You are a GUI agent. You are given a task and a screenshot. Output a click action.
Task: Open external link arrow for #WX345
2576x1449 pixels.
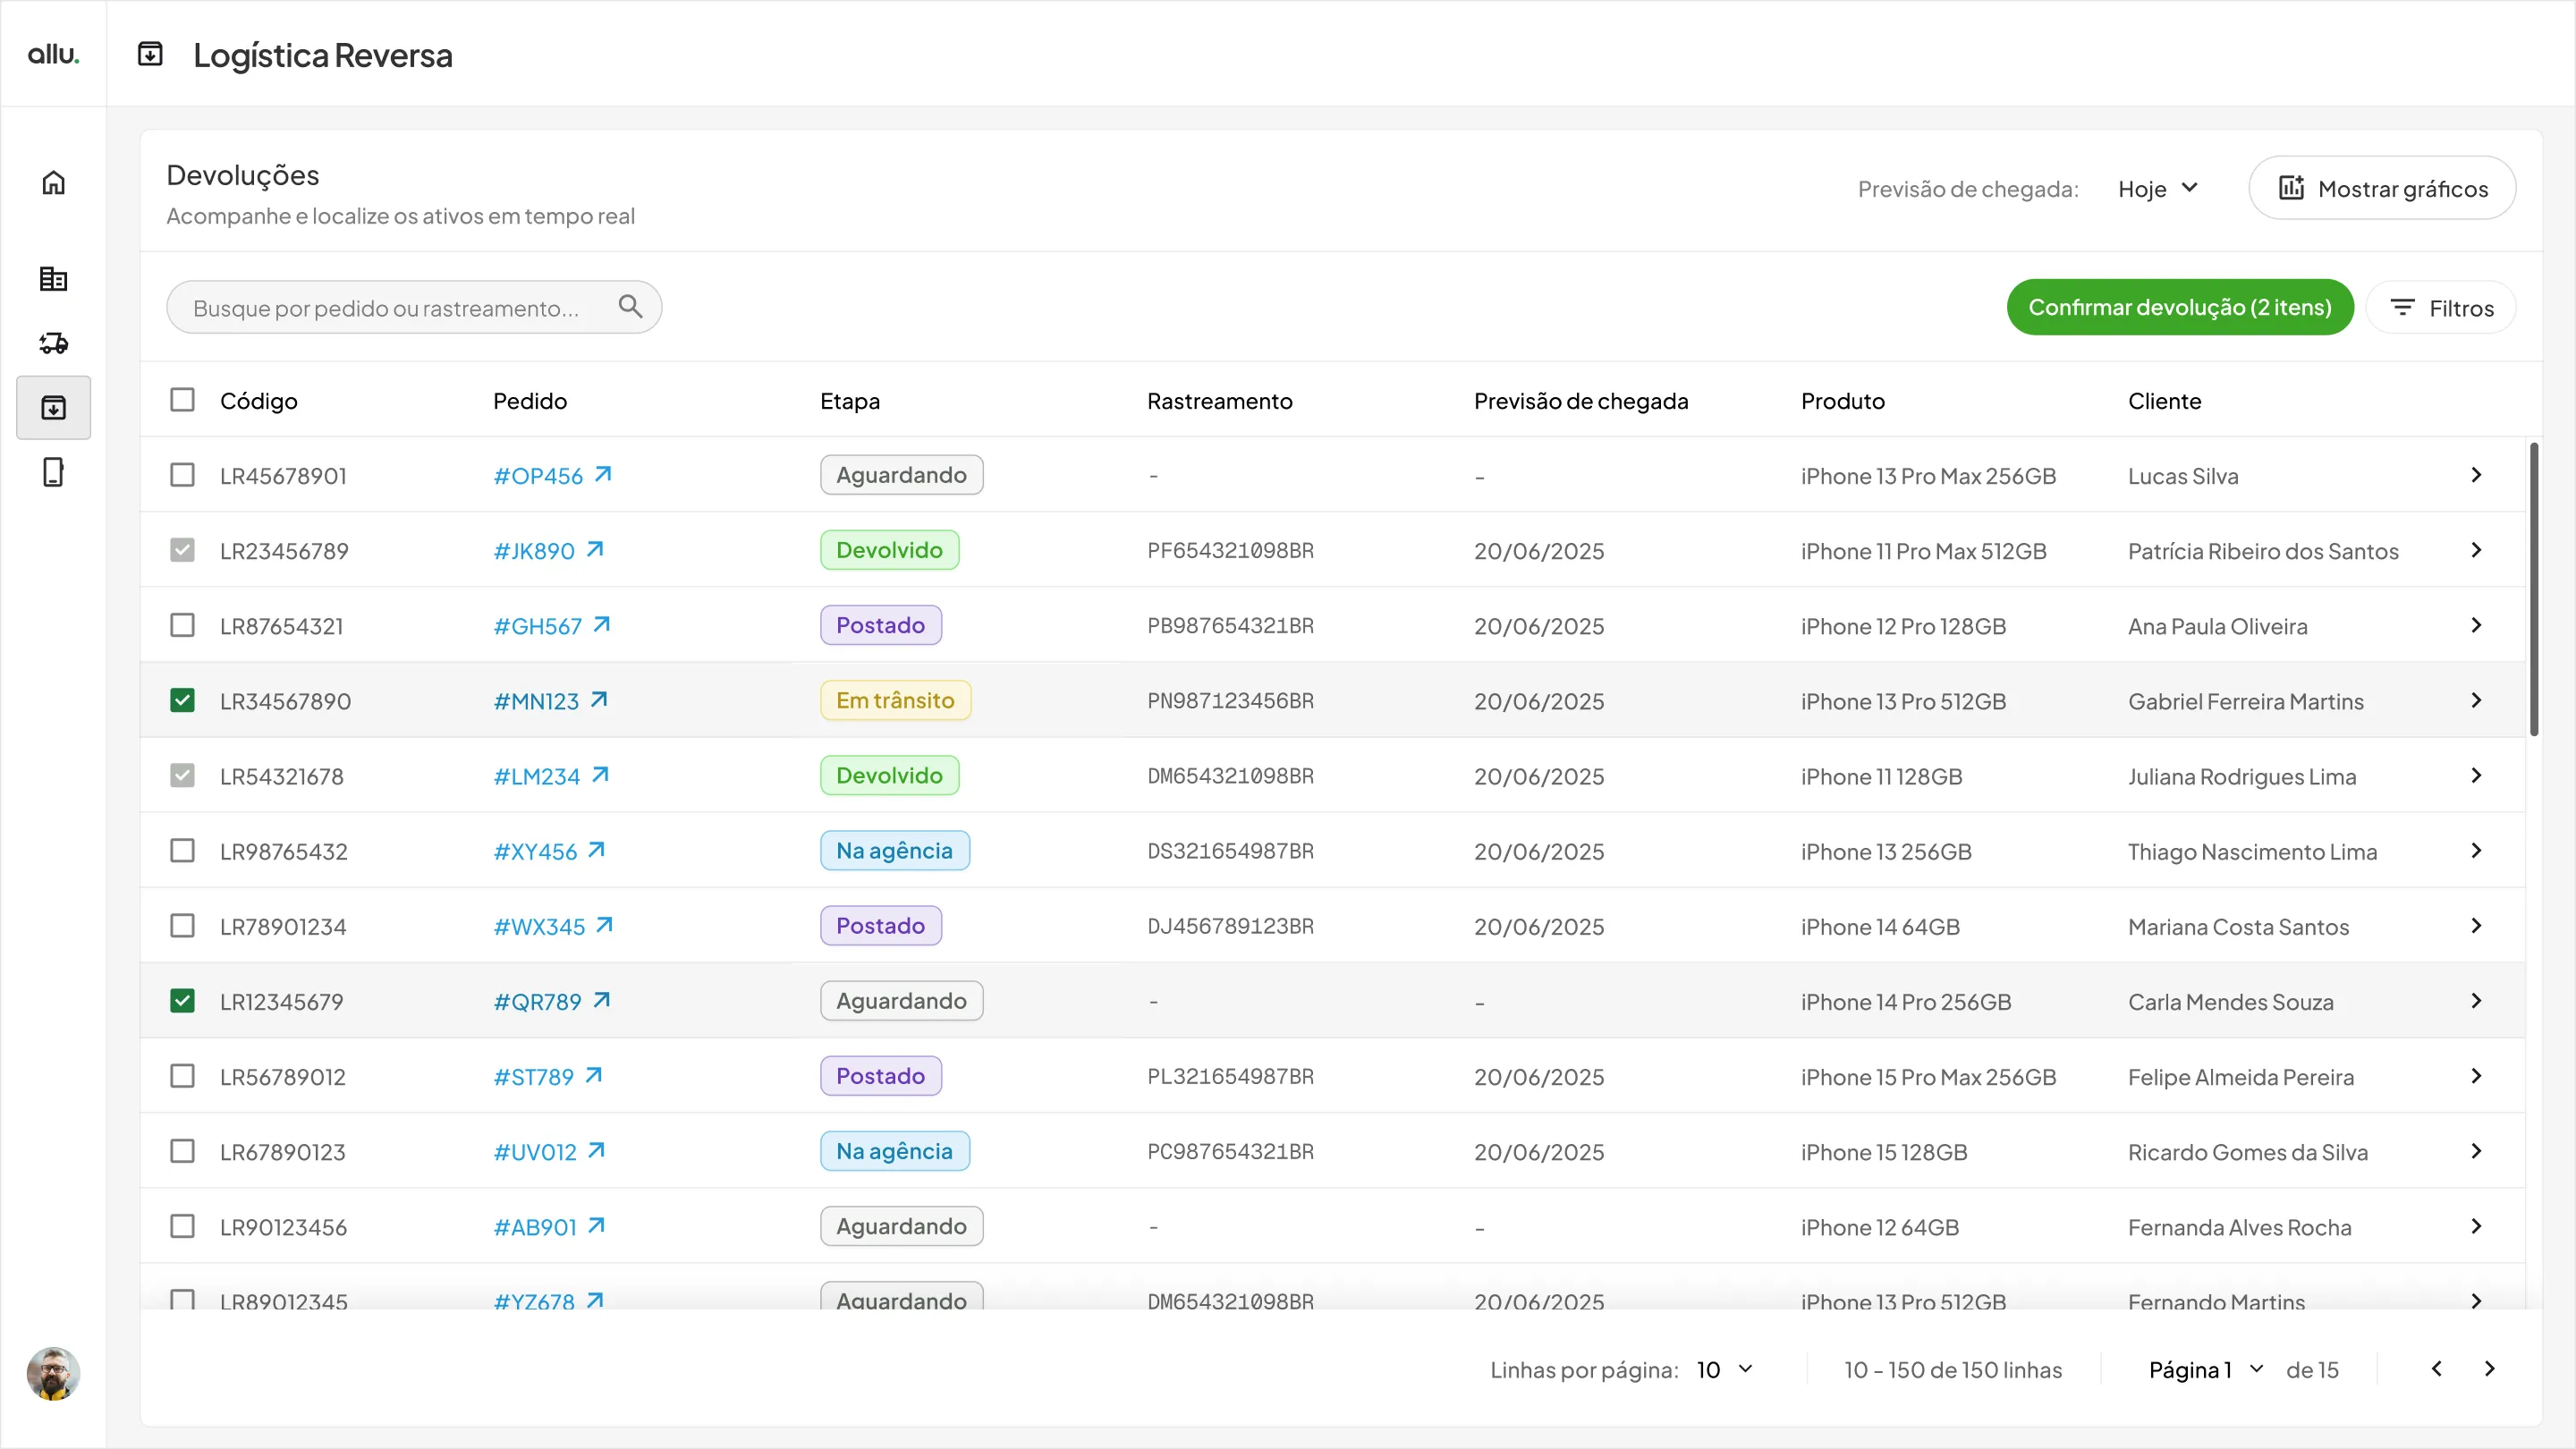point(604,925)
